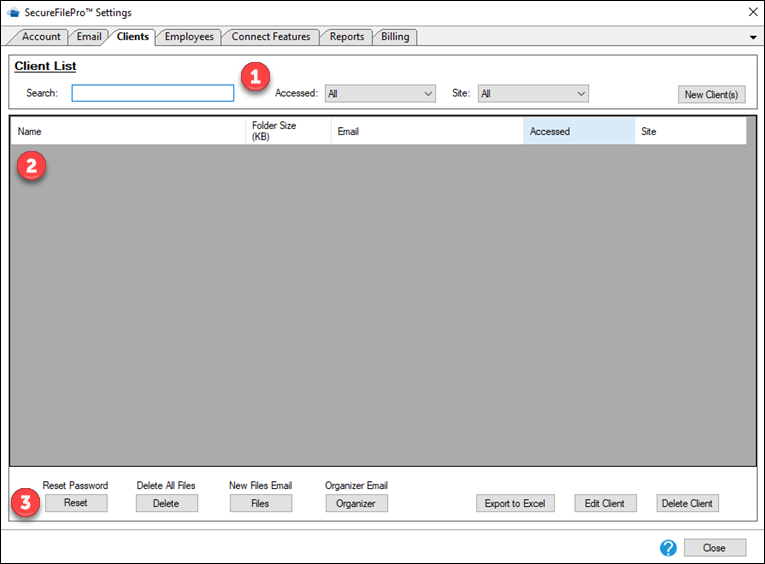Viewport: 765px width, 564px height.
Task: Click the Delete all files button
Action: (x=166, y=504)
